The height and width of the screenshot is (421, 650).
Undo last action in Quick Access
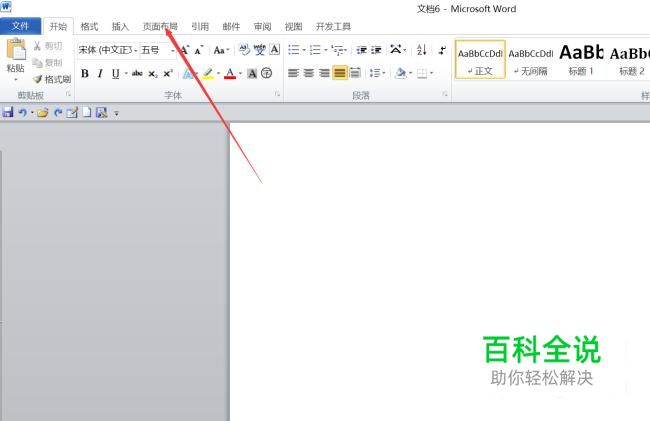[22, 112]
